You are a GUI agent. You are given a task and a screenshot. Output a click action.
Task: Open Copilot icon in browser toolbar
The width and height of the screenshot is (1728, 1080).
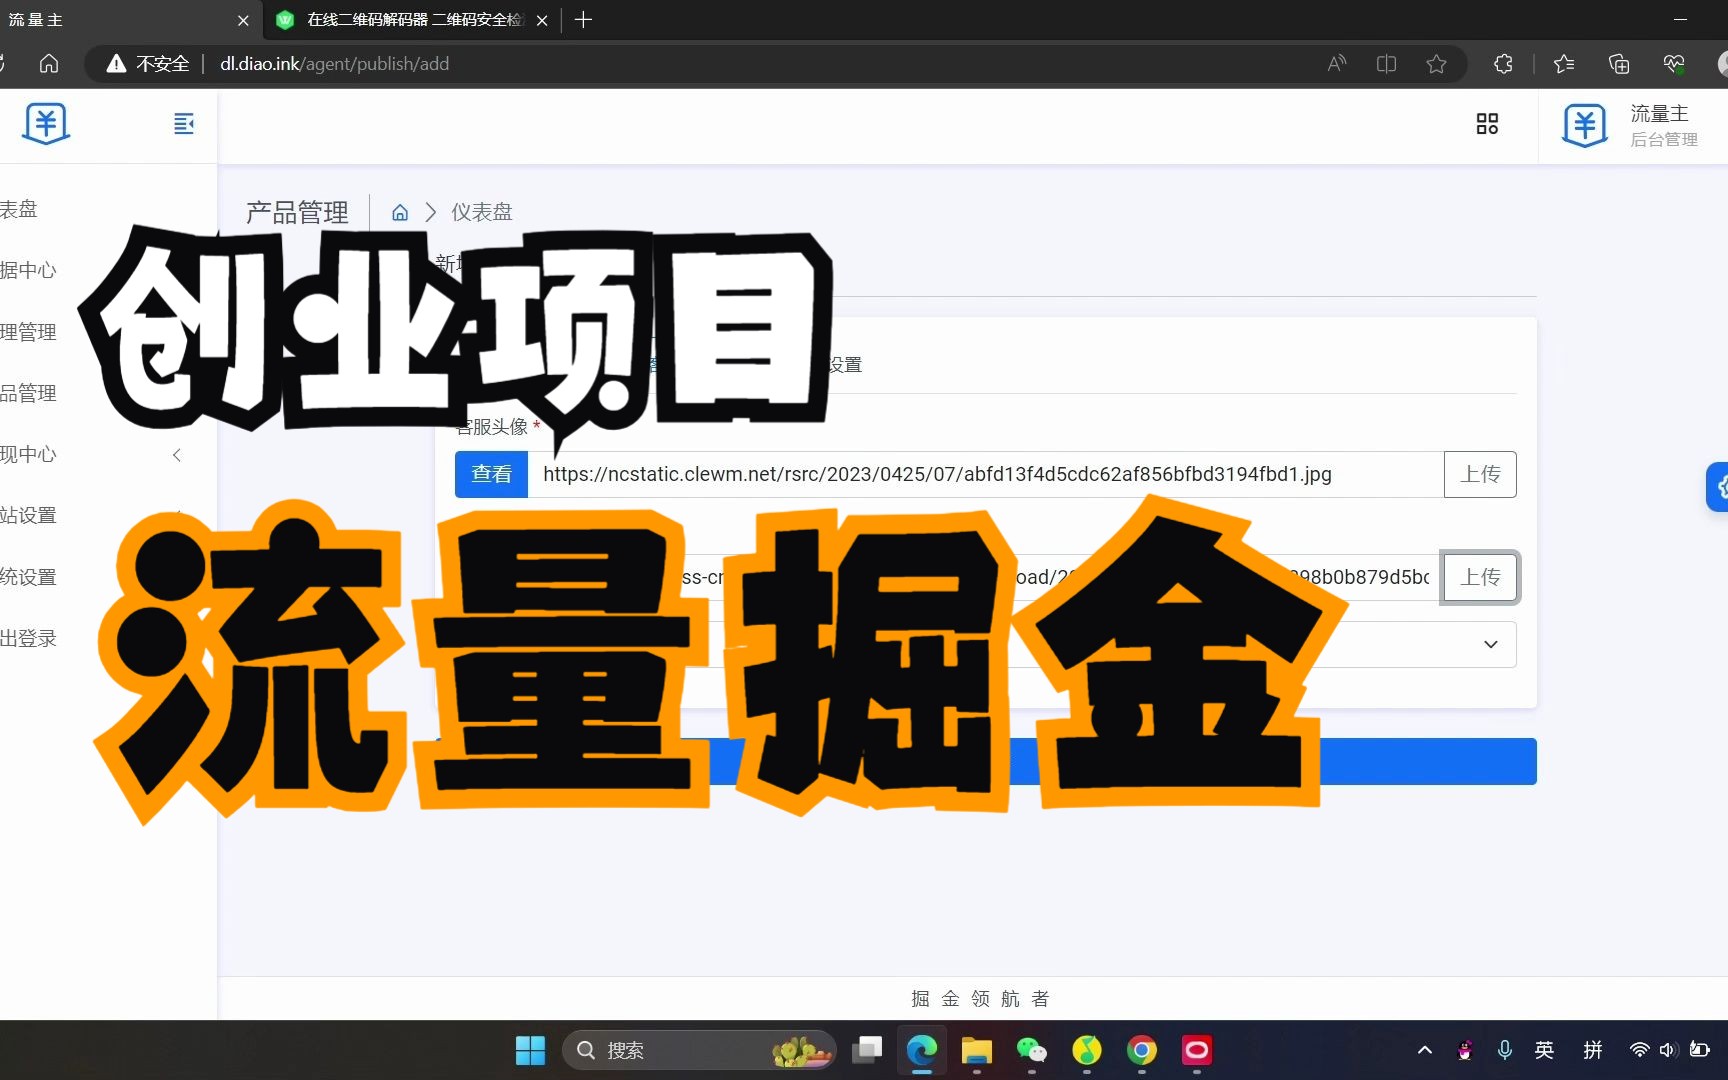pos(1673,63)
